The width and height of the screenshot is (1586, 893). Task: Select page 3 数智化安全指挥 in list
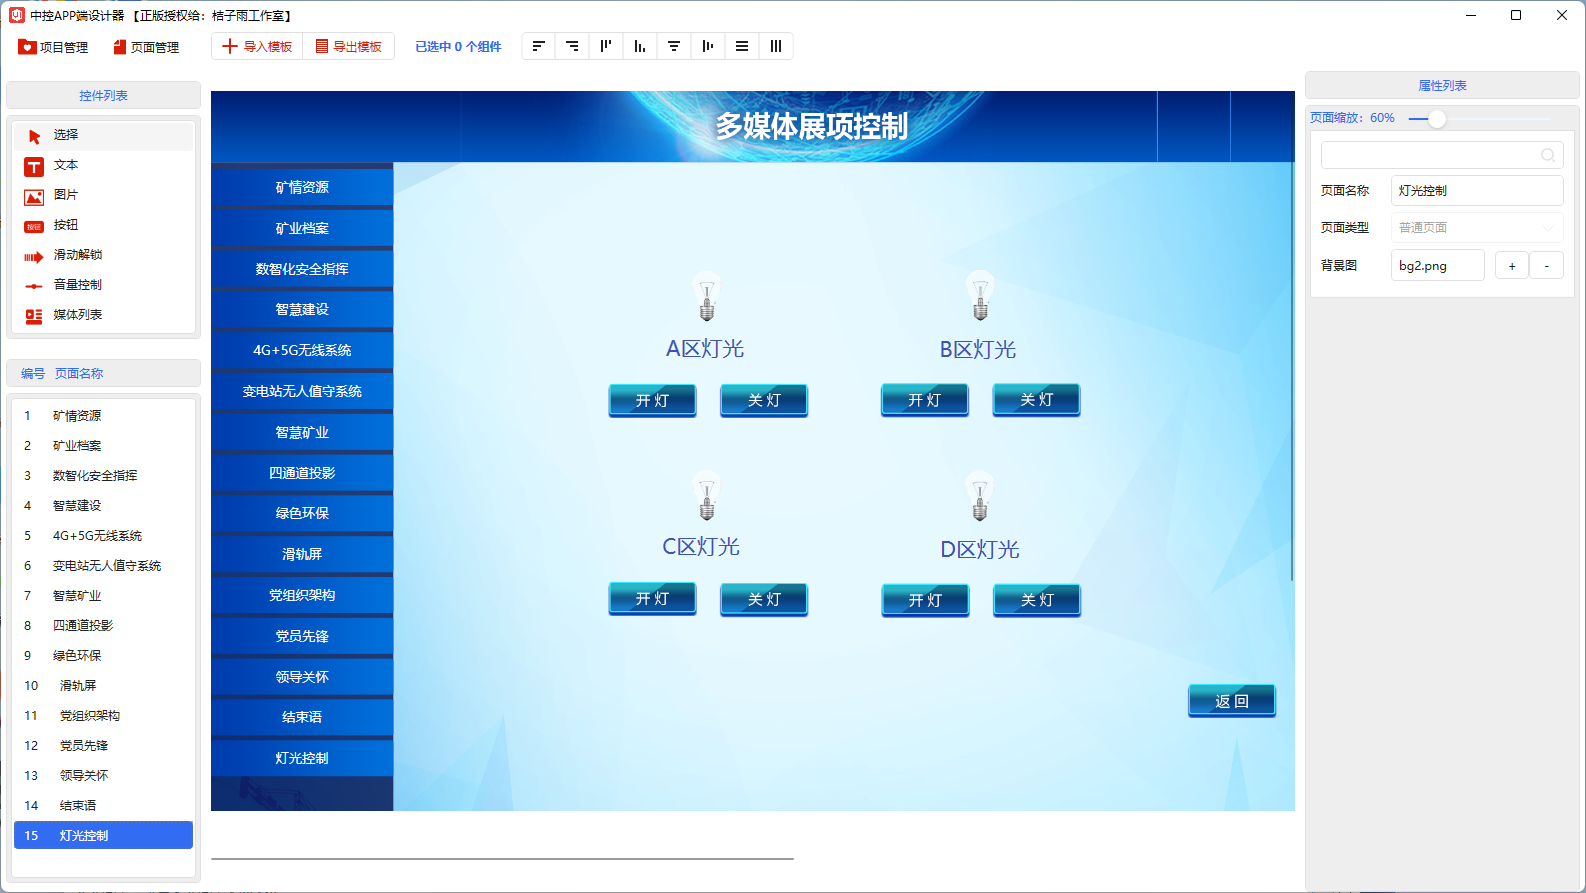pos(103,476)
